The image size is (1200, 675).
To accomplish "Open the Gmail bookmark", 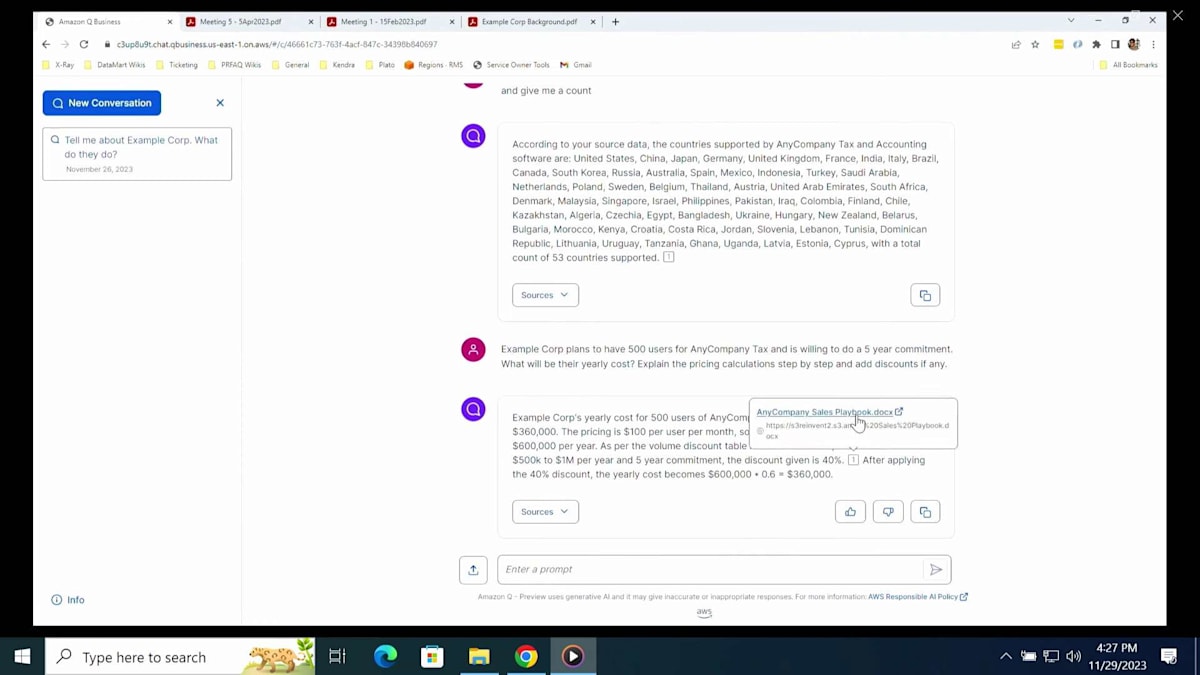I will click(575, 65).
